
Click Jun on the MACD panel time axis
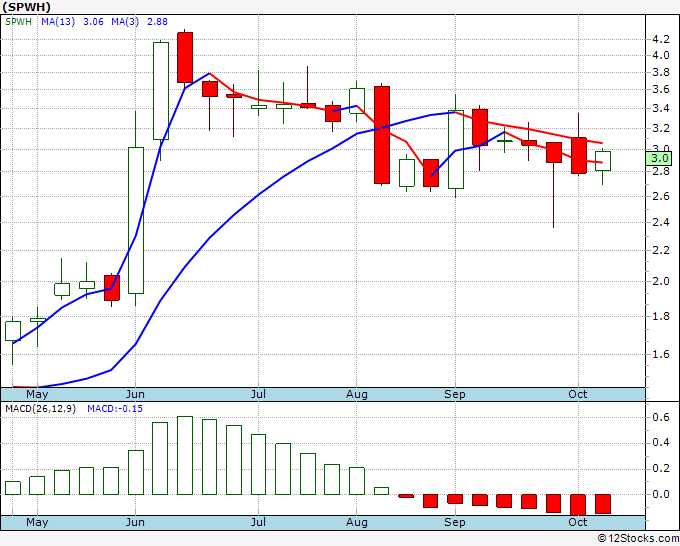coord(135,523)
